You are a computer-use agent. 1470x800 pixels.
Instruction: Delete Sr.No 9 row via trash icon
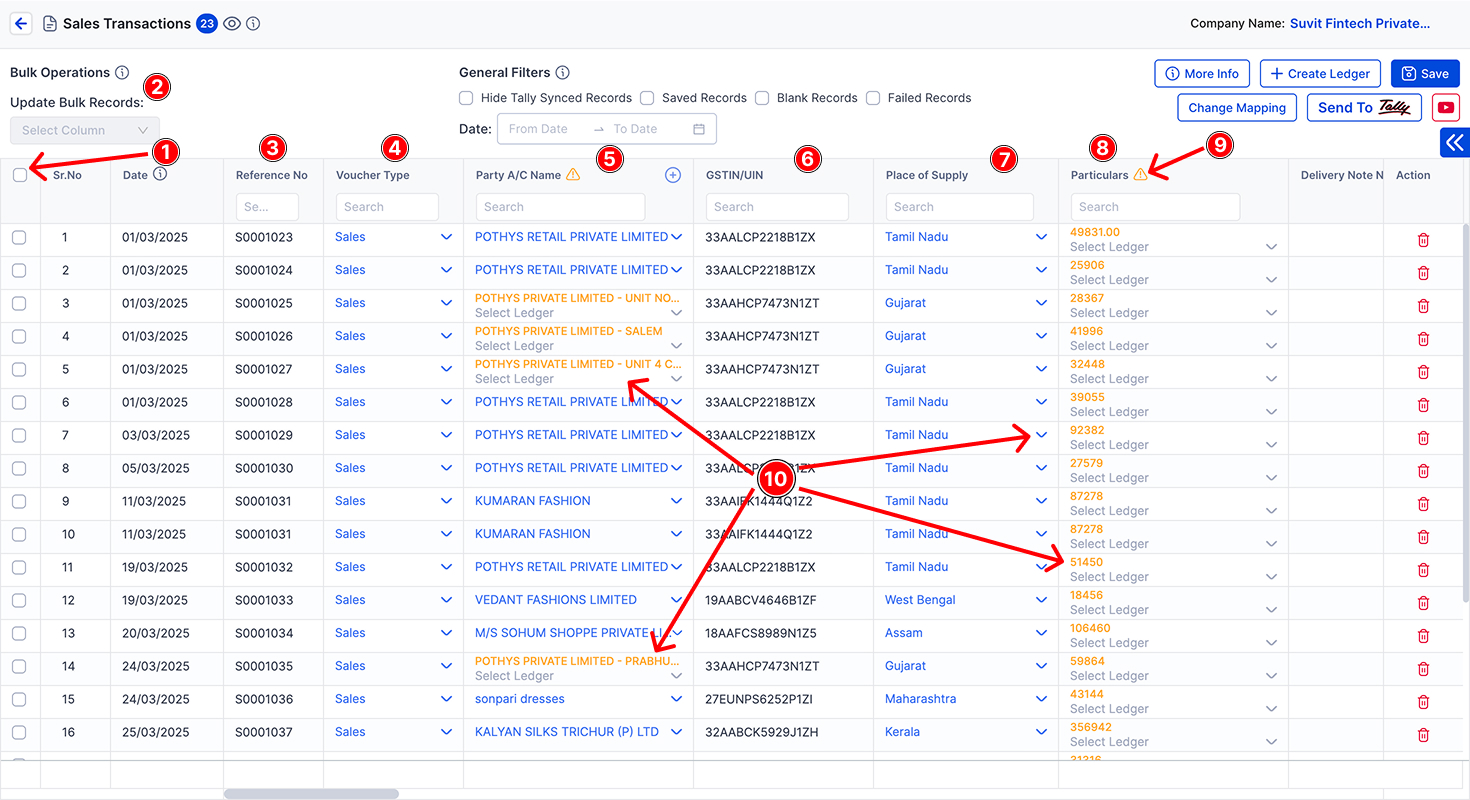(x=1423, y=504)
